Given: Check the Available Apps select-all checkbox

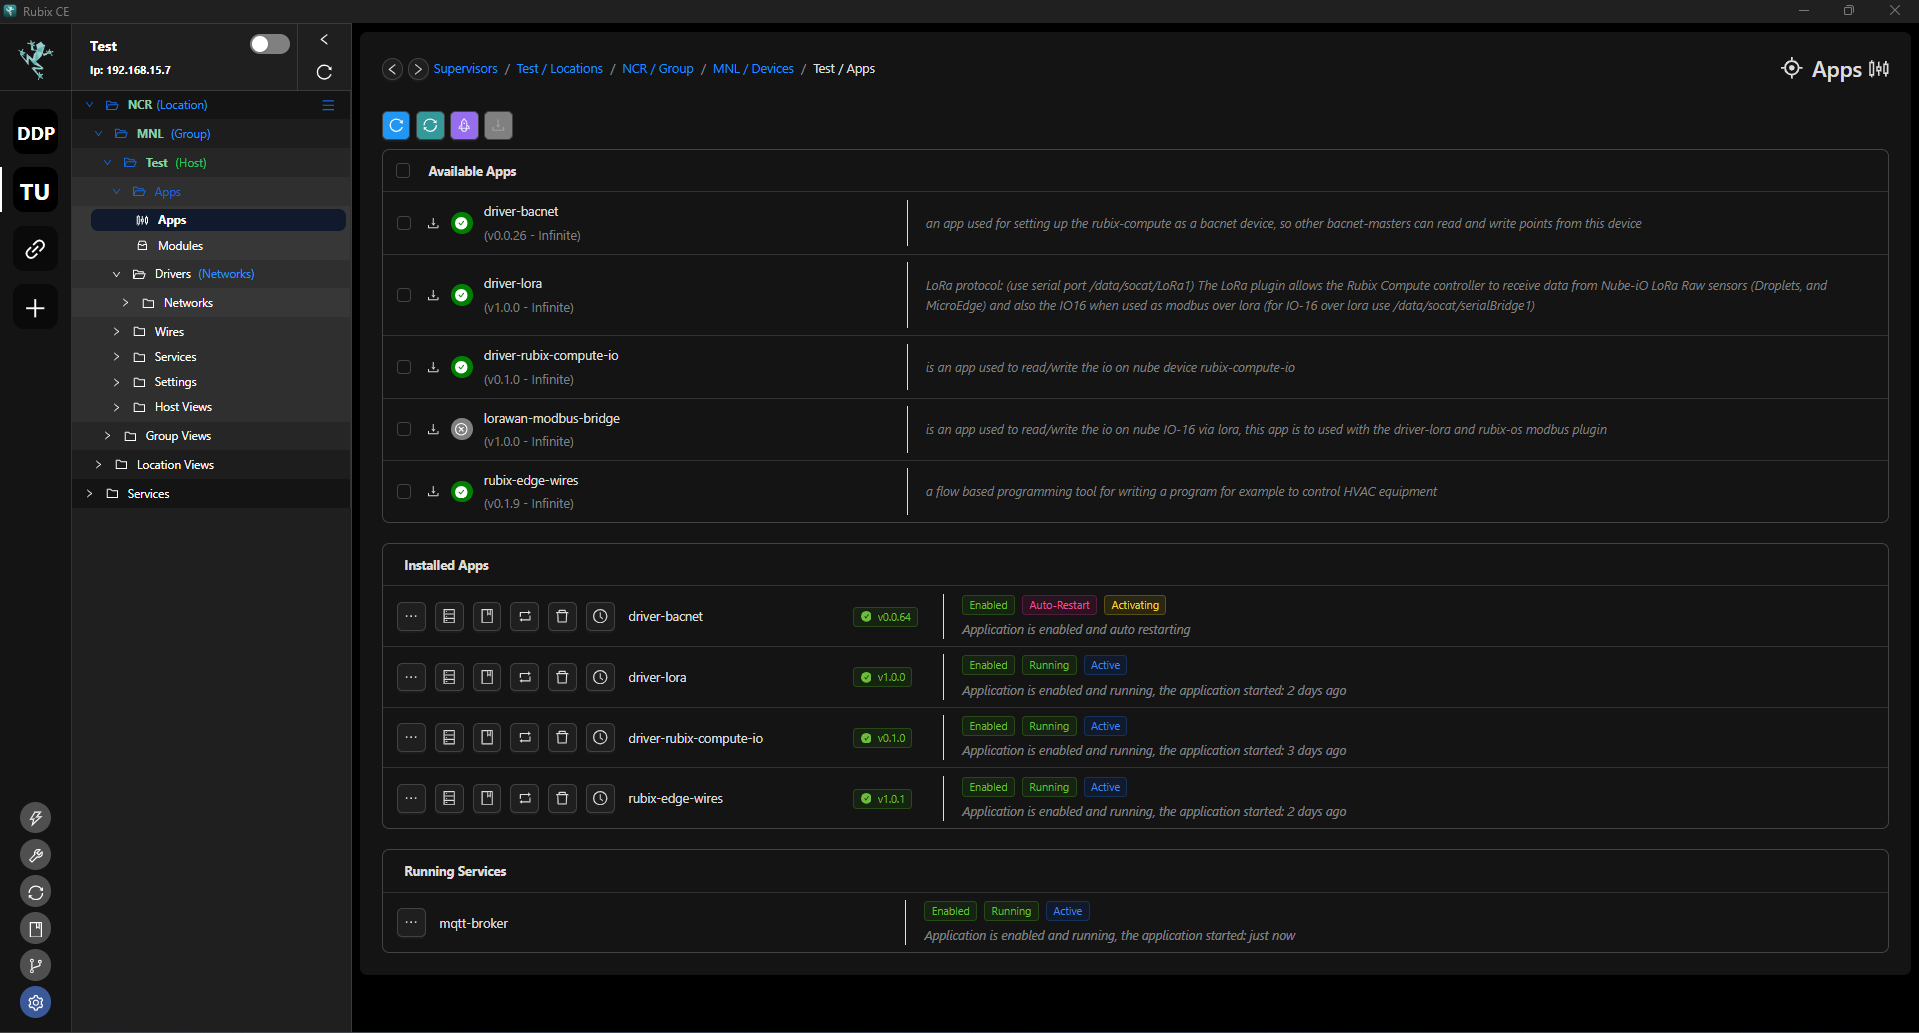Looking at the screenshot, I should pos(403,171).
